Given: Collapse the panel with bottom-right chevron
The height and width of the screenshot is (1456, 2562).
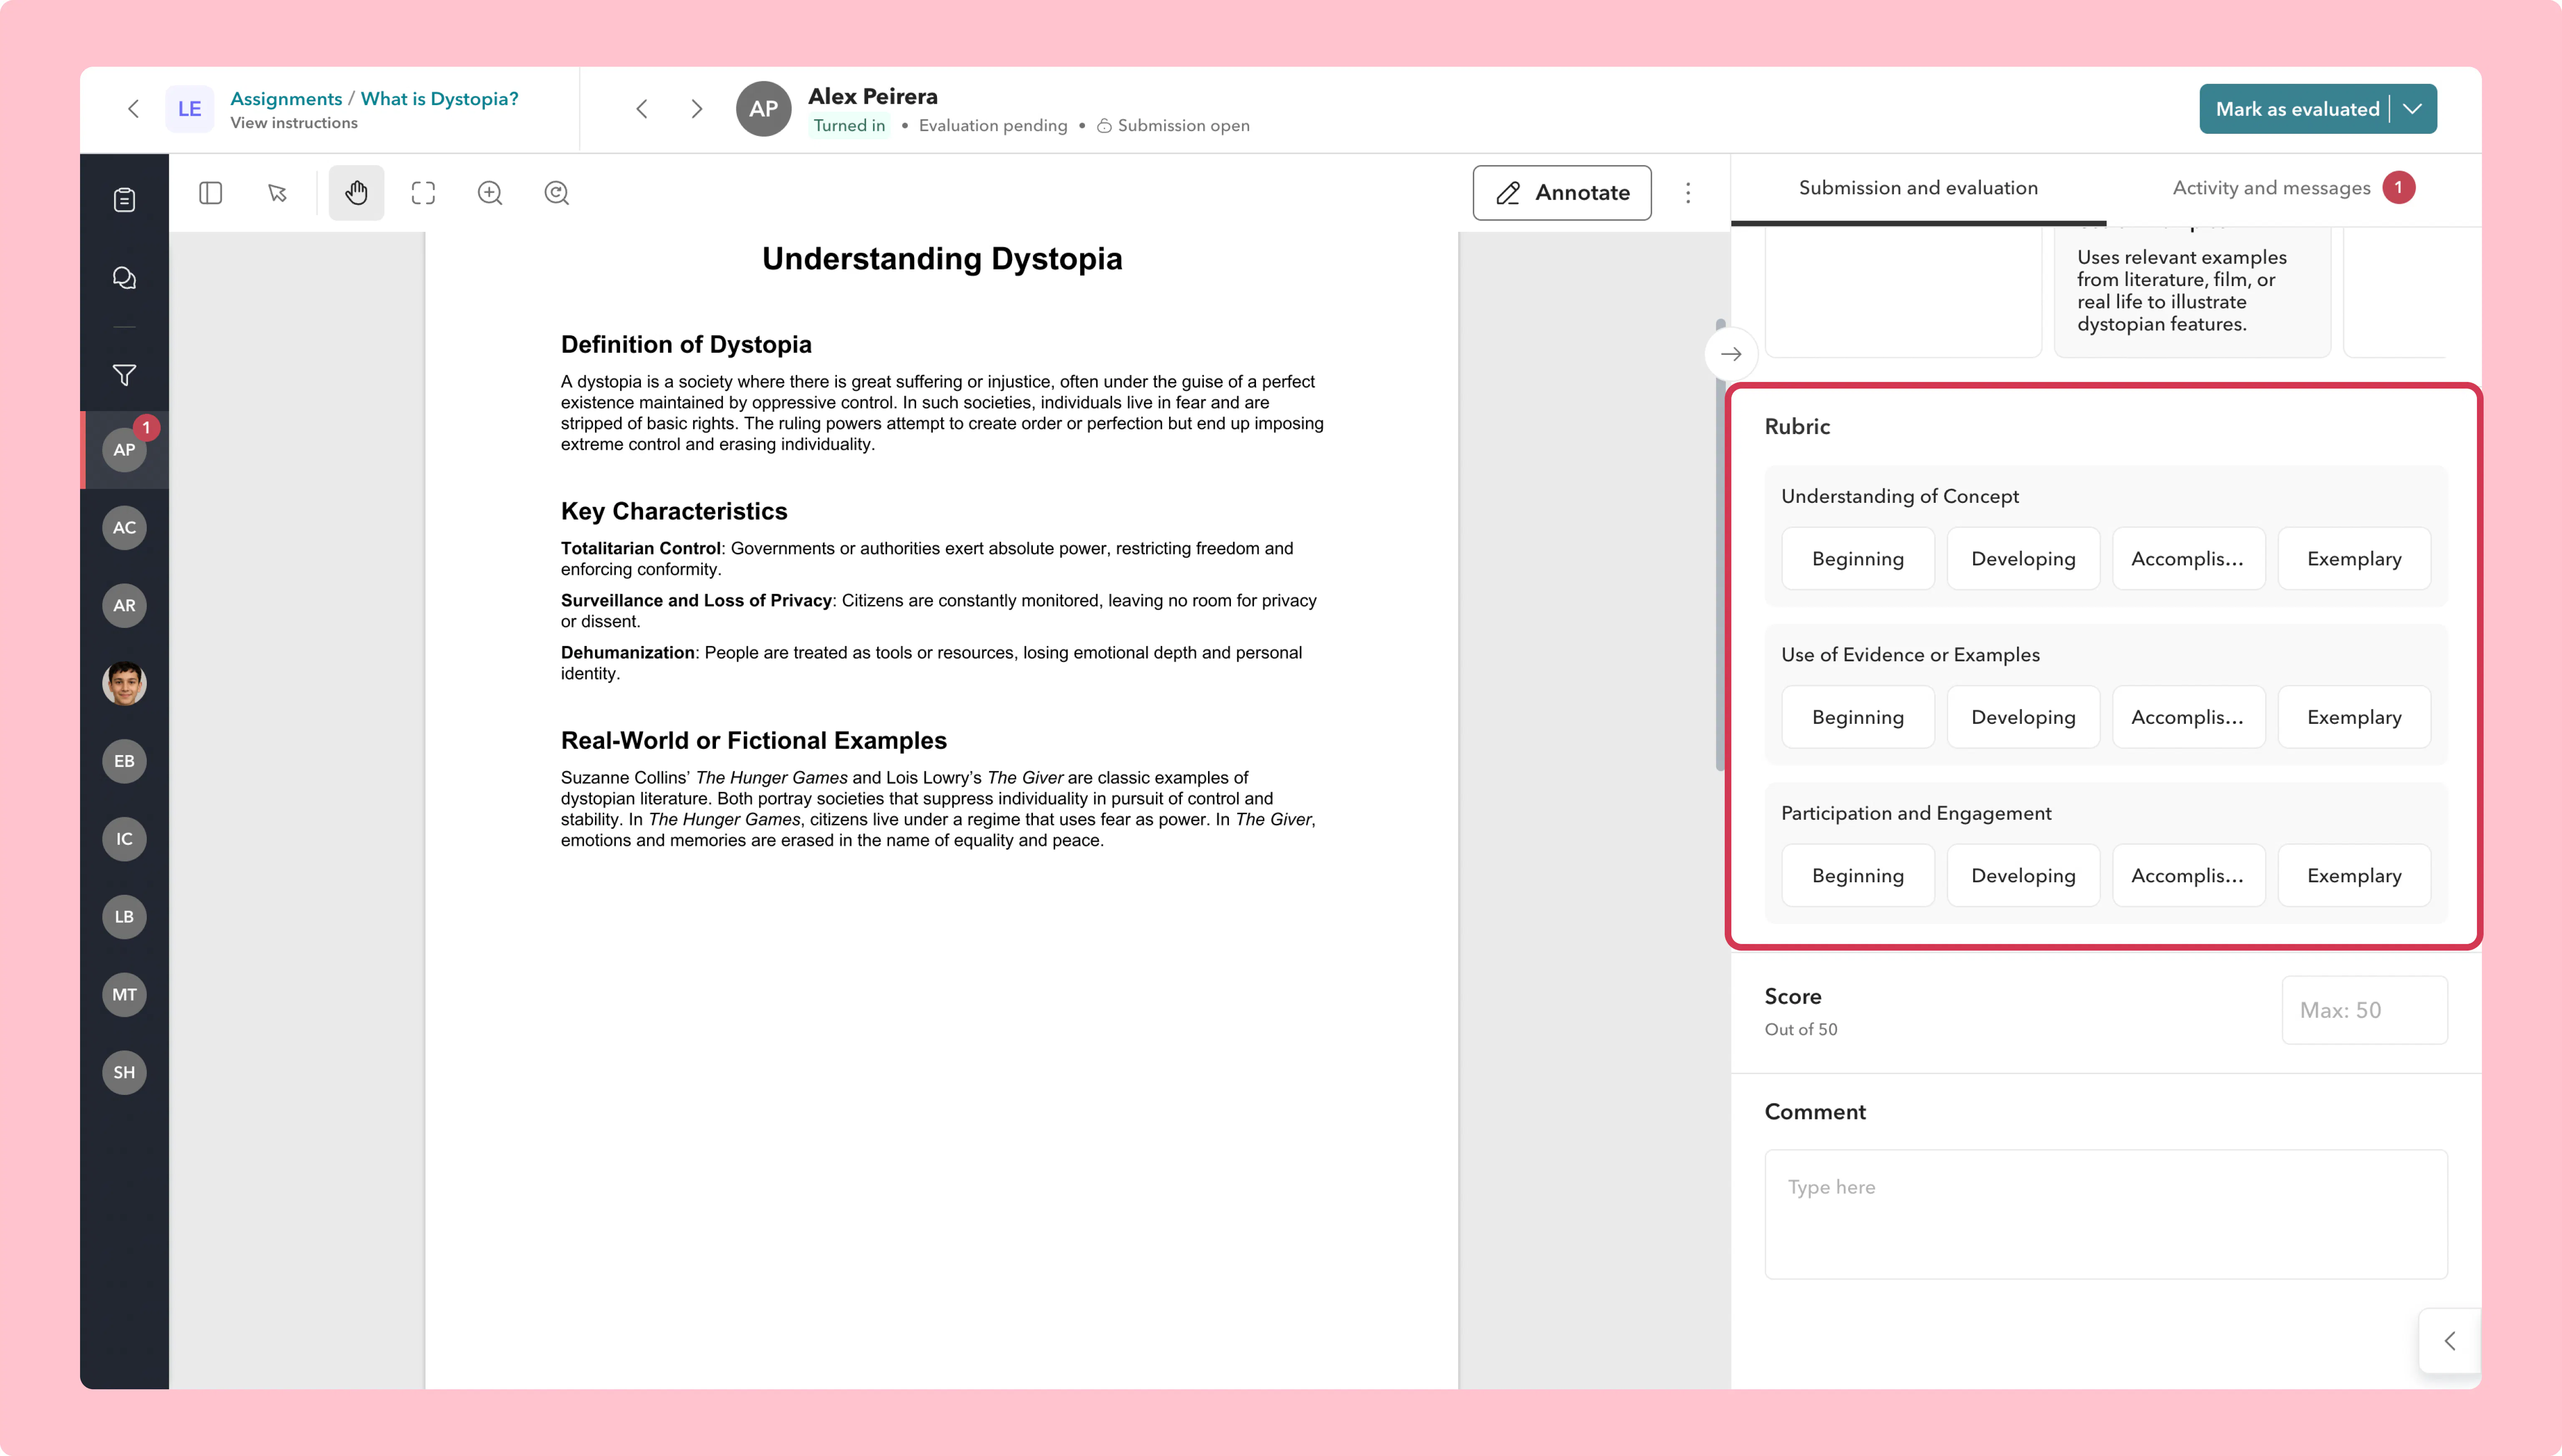Looking at the screenshot, I should (2450, 1341).
